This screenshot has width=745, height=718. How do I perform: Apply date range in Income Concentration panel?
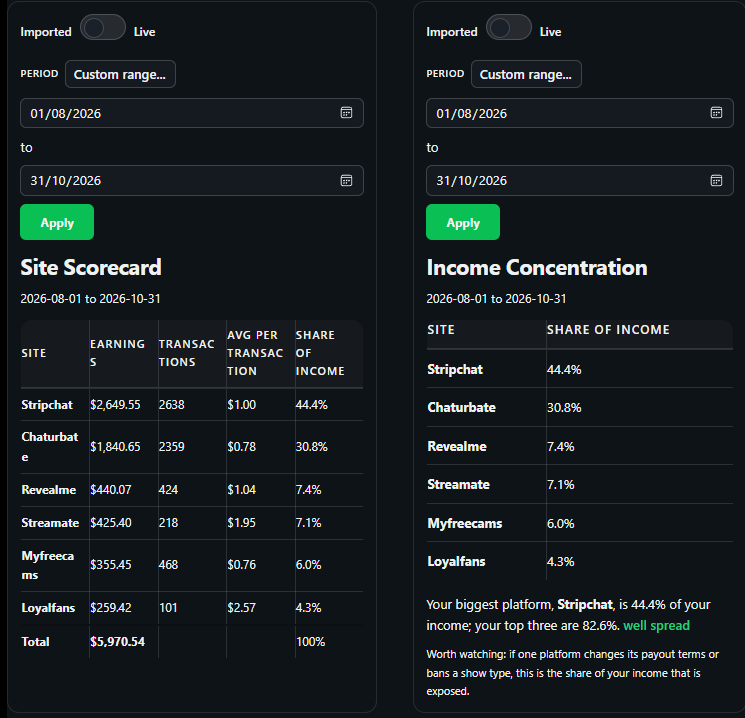click(463, 222)
